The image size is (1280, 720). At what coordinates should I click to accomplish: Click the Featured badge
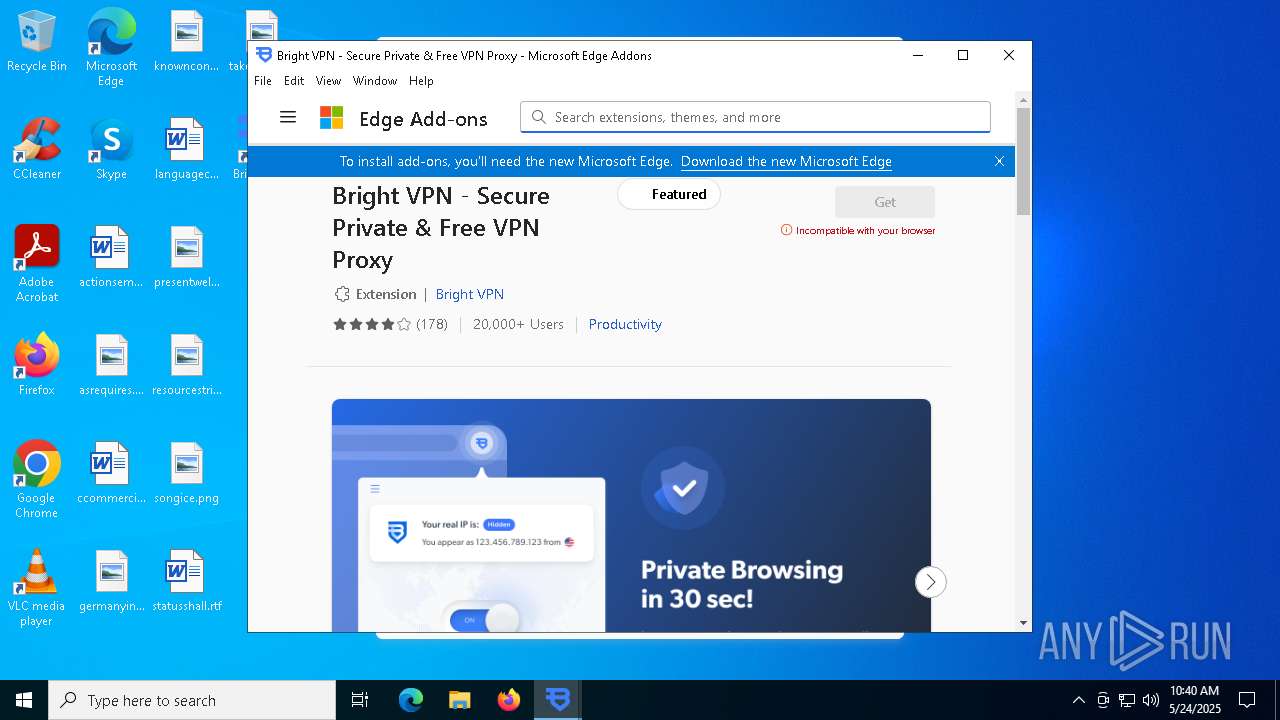pyautogui.click(x=669, y=194)
